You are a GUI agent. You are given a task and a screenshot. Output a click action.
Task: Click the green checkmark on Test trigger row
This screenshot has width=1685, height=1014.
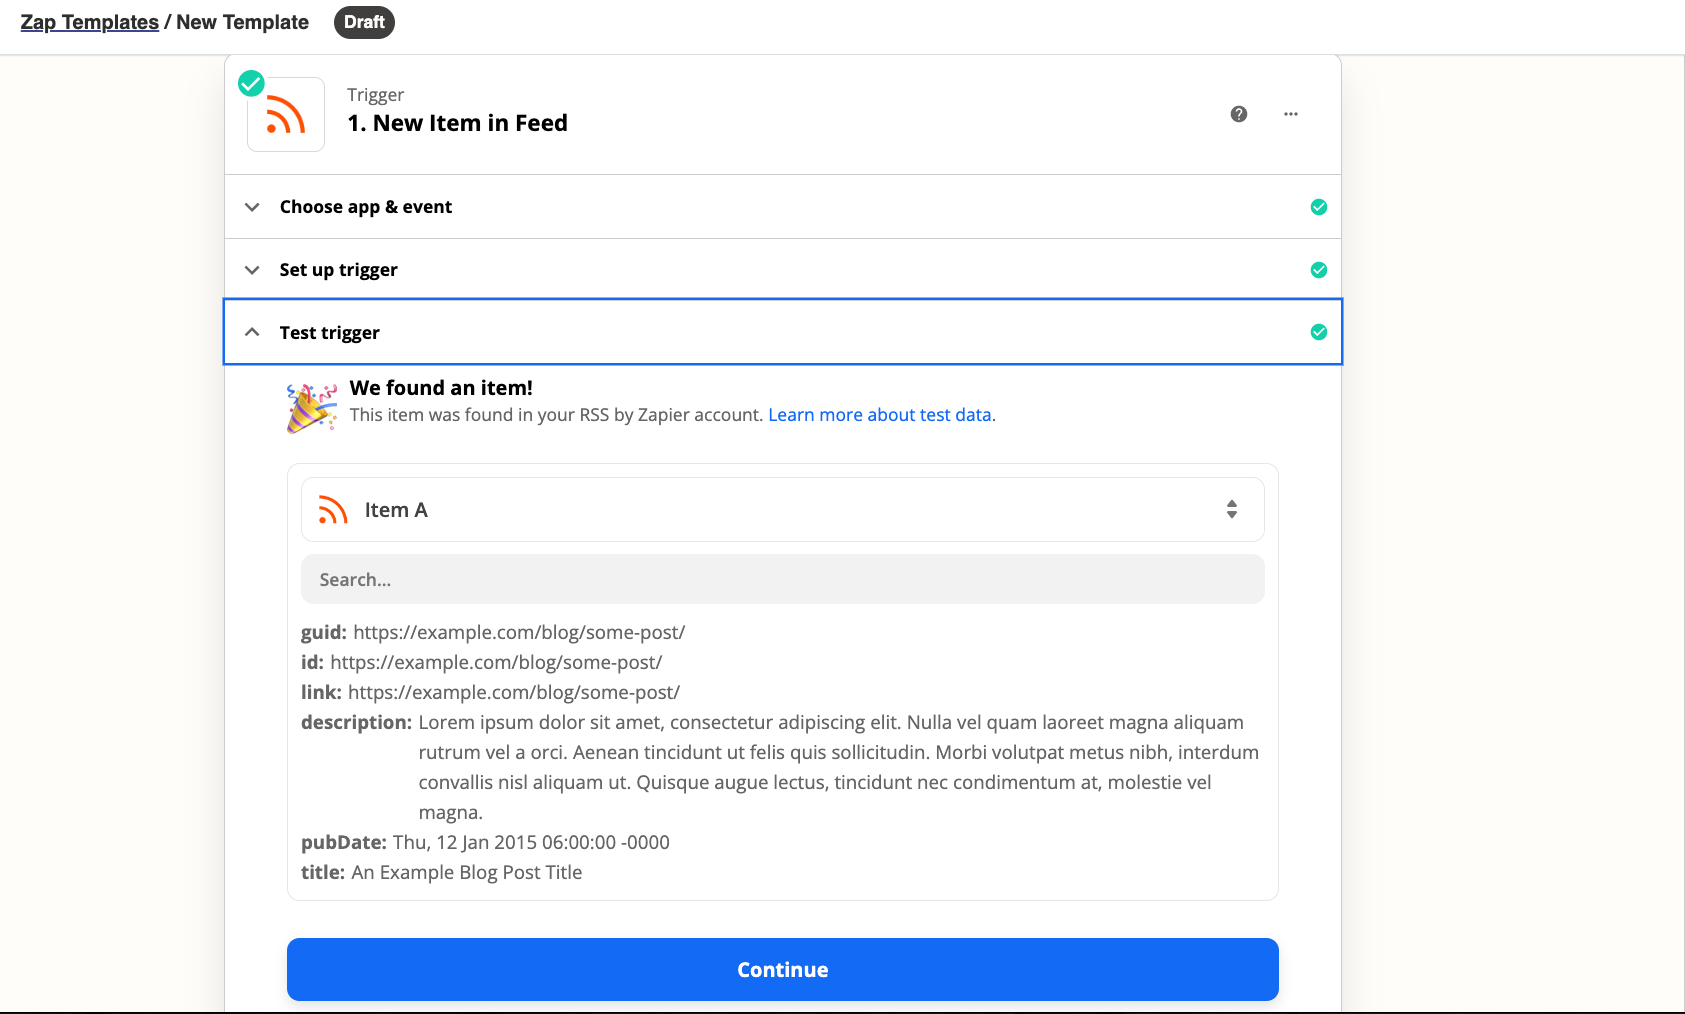tap(1319, 332)
